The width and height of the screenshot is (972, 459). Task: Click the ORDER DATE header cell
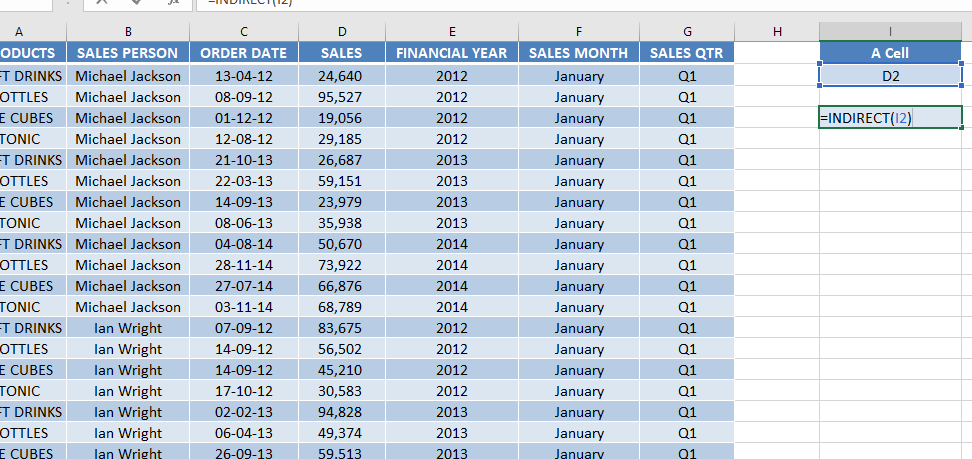244,53
